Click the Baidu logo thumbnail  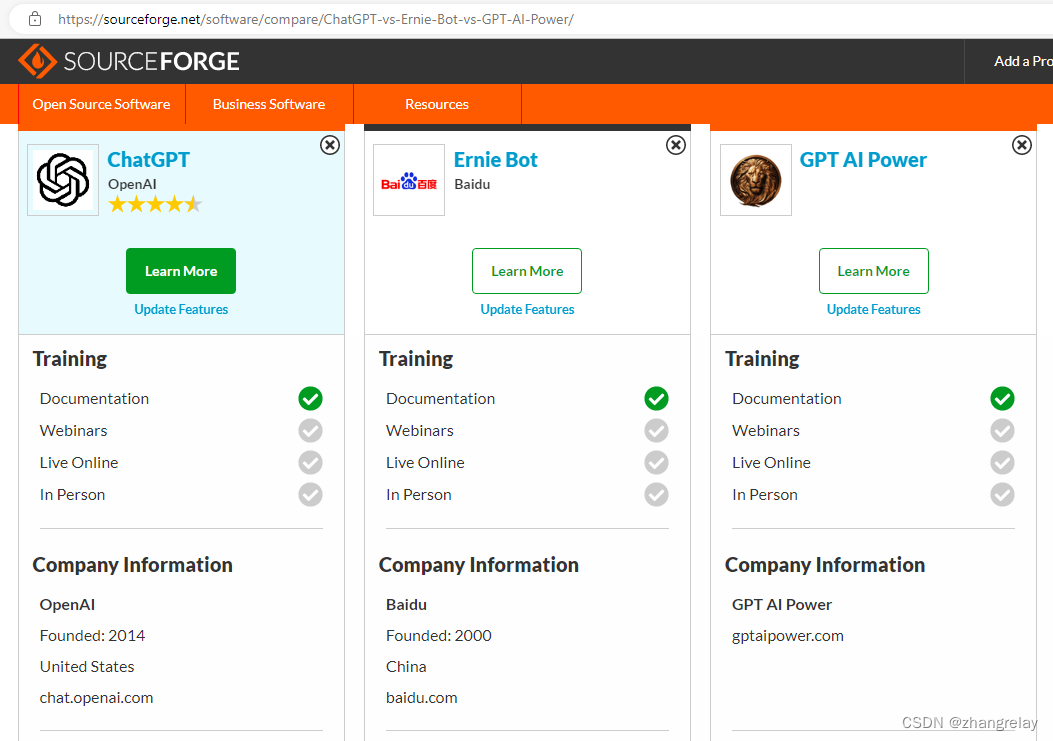point(409,180)
